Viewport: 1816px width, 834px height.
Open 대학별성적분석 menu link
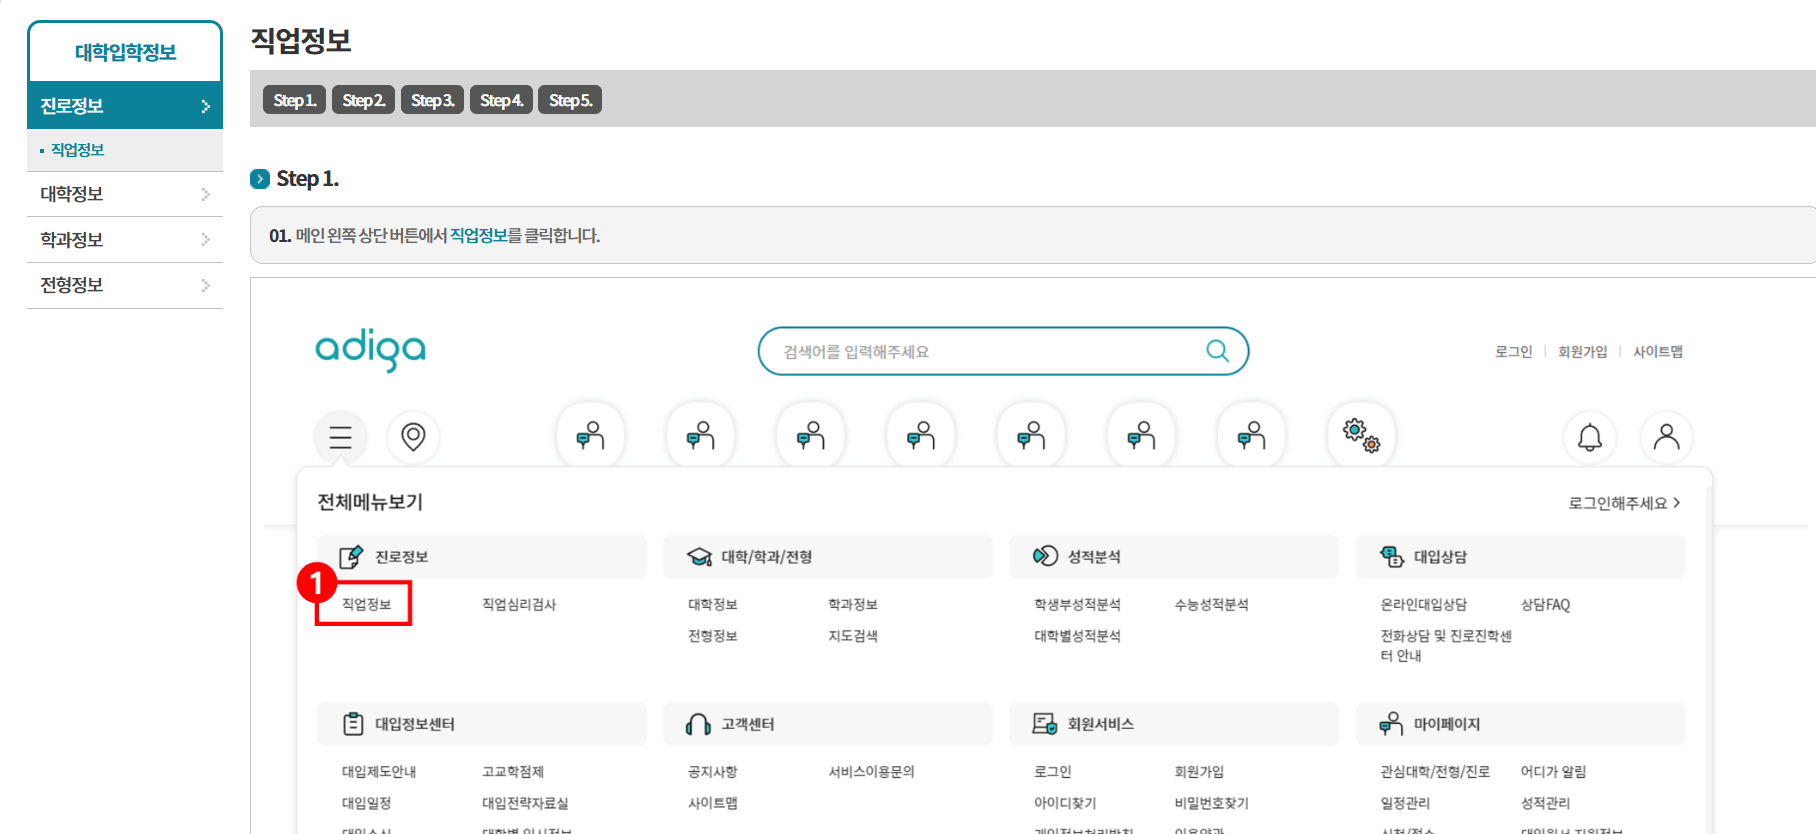[1077, 635]
